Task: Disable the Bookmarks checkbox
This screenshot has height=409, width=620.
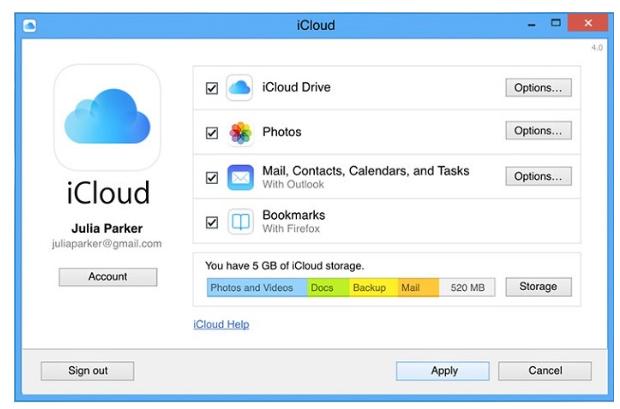Action: (212, 222)
